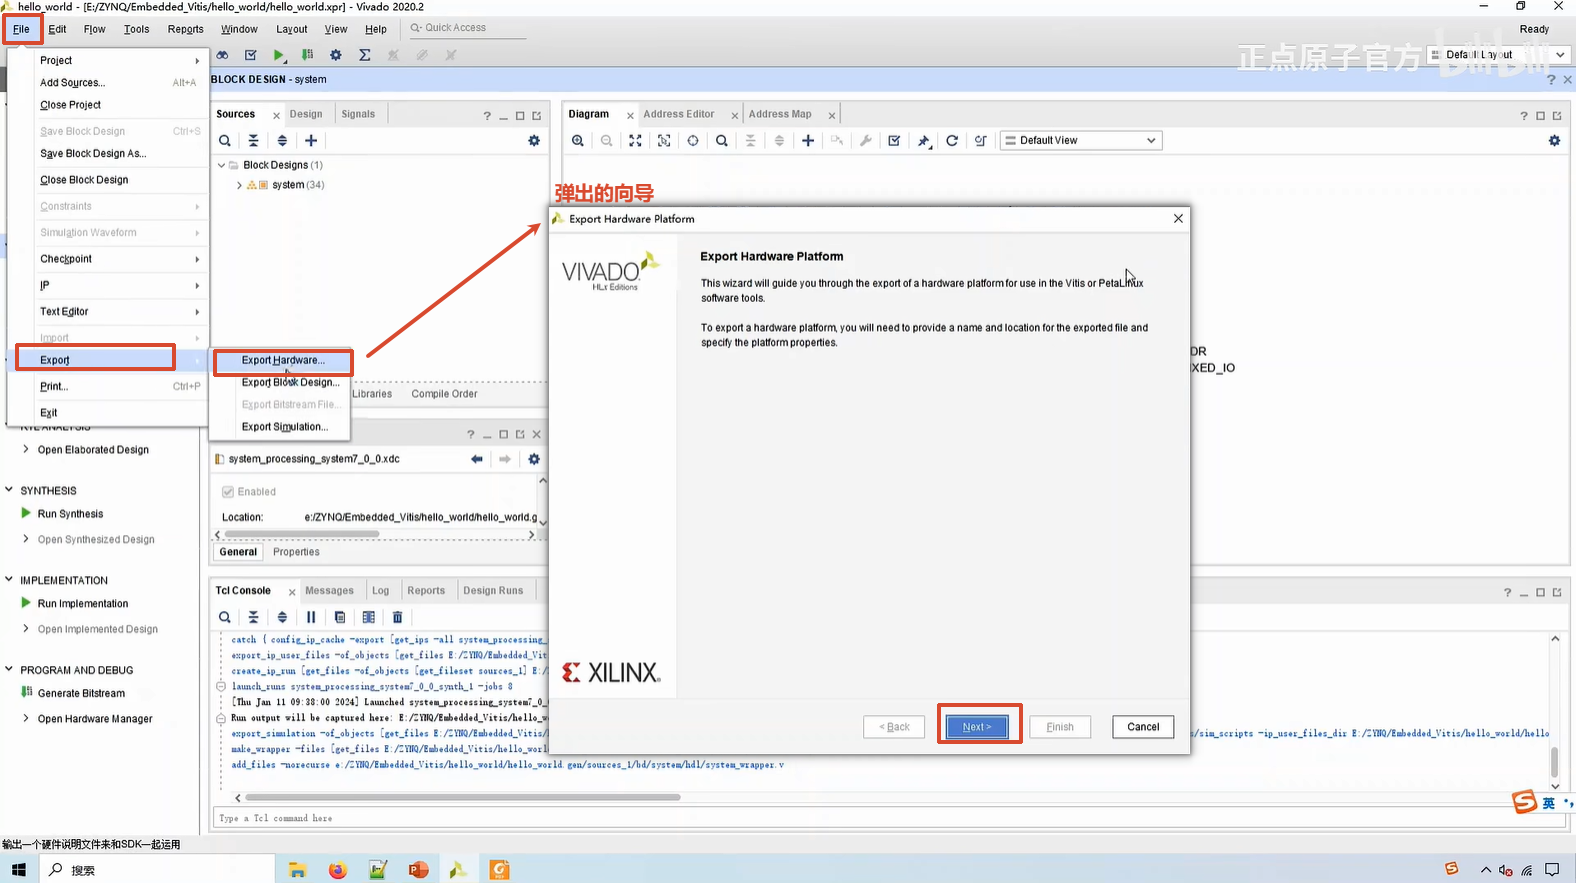Collapse the PROGRAM AND DEBUG section
The height and width of the screenshot is (883, 1576).
[9, 670]
